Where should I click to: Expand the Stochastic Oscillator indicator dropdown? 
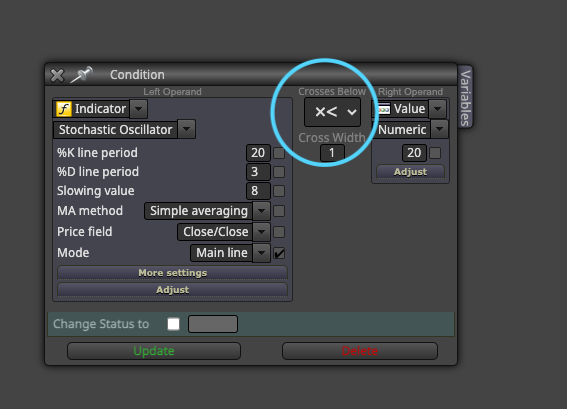(187, 129)
